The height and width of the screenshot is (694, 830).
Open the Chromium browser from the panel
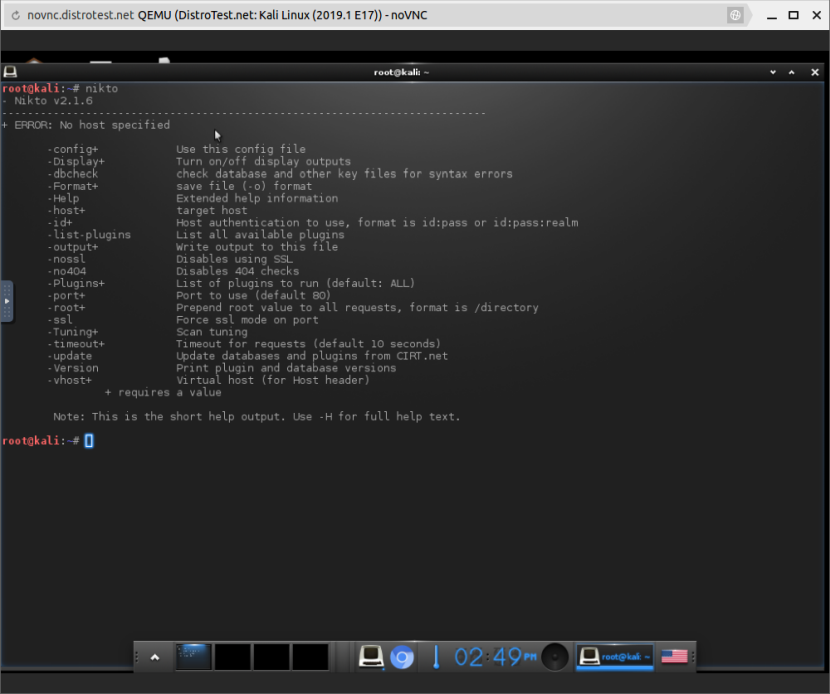tap(402, 657)
